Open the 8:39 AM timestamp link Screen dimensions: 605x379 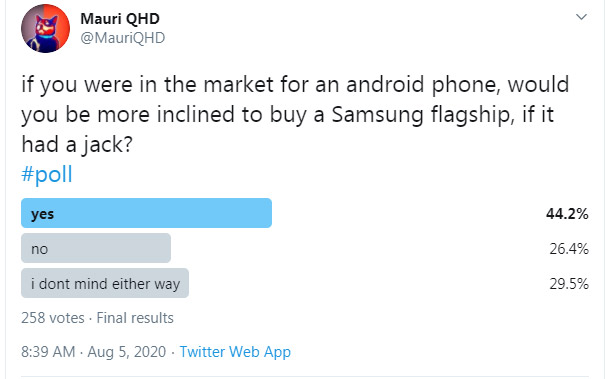[48, 352]
